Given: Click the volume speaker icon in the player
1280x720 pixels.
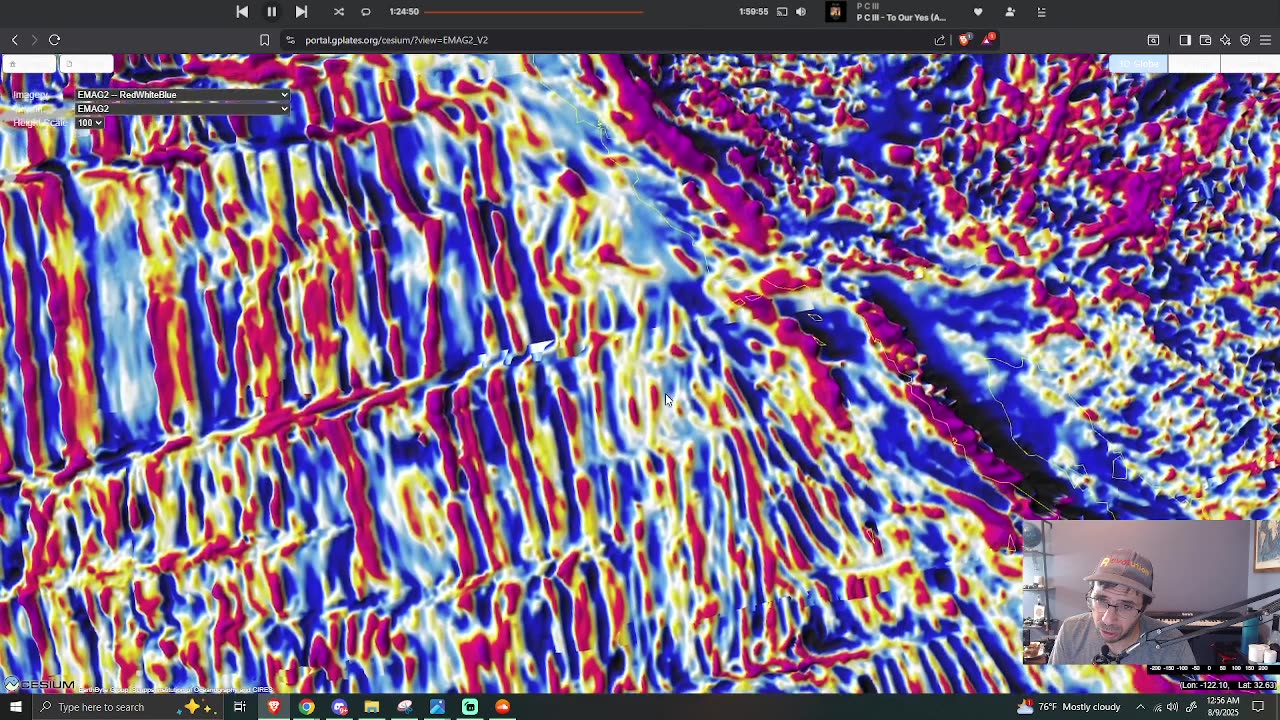Looking at the screenshot, I should 801,12.
